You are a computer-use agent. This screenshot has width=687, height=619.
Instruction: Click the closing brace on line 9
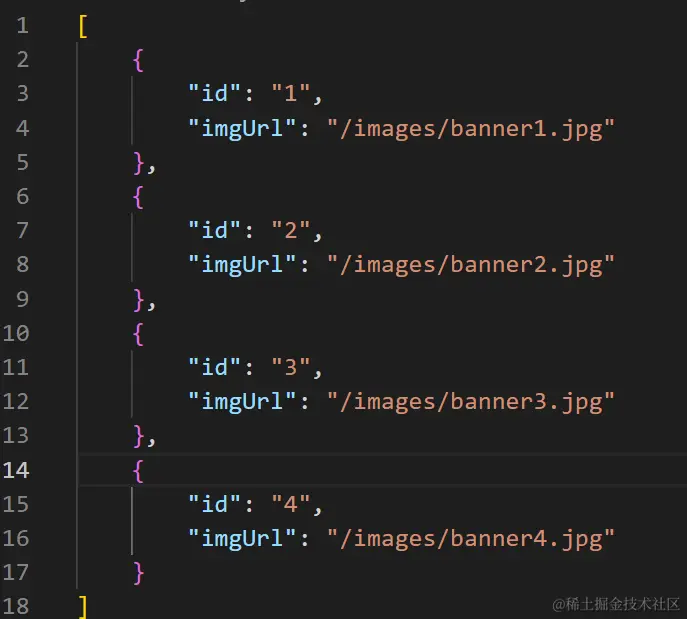coord(138,300)
